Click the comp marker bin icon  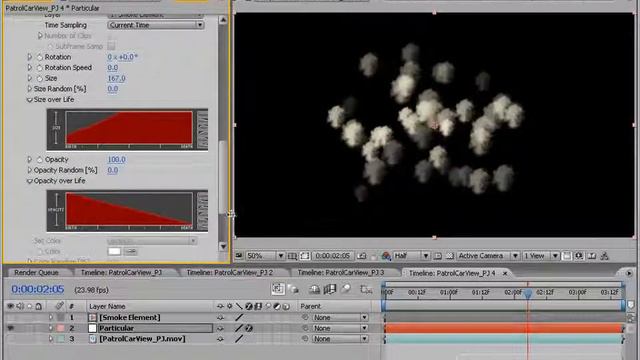coord(631,305)
